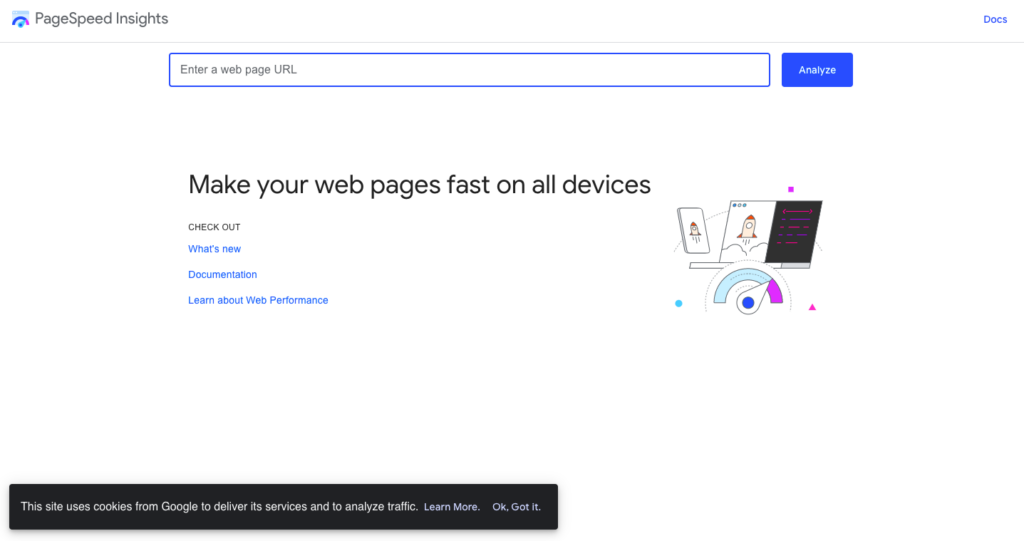Click the pink triangle decoration
The width and height of the screenshot is (1024, 541).
812,306
